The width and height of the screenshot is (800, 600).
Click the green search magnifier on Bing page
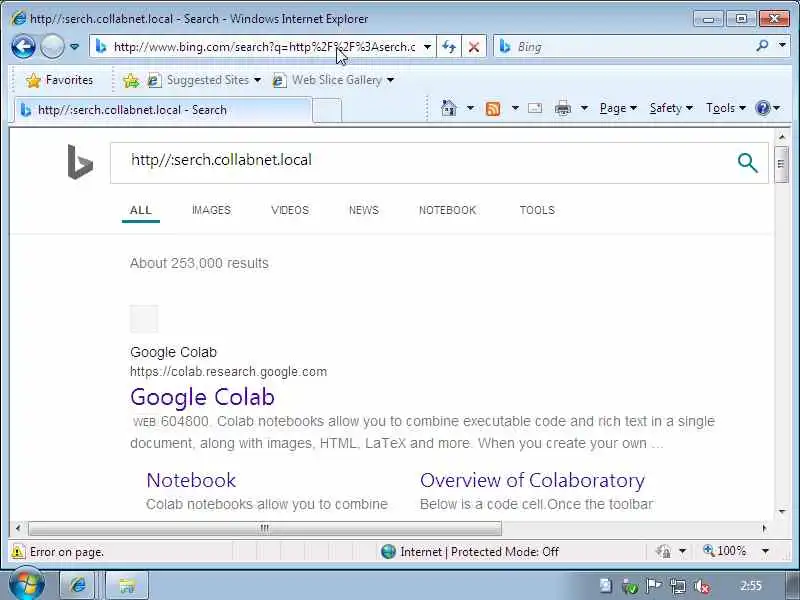click(747, 163)
